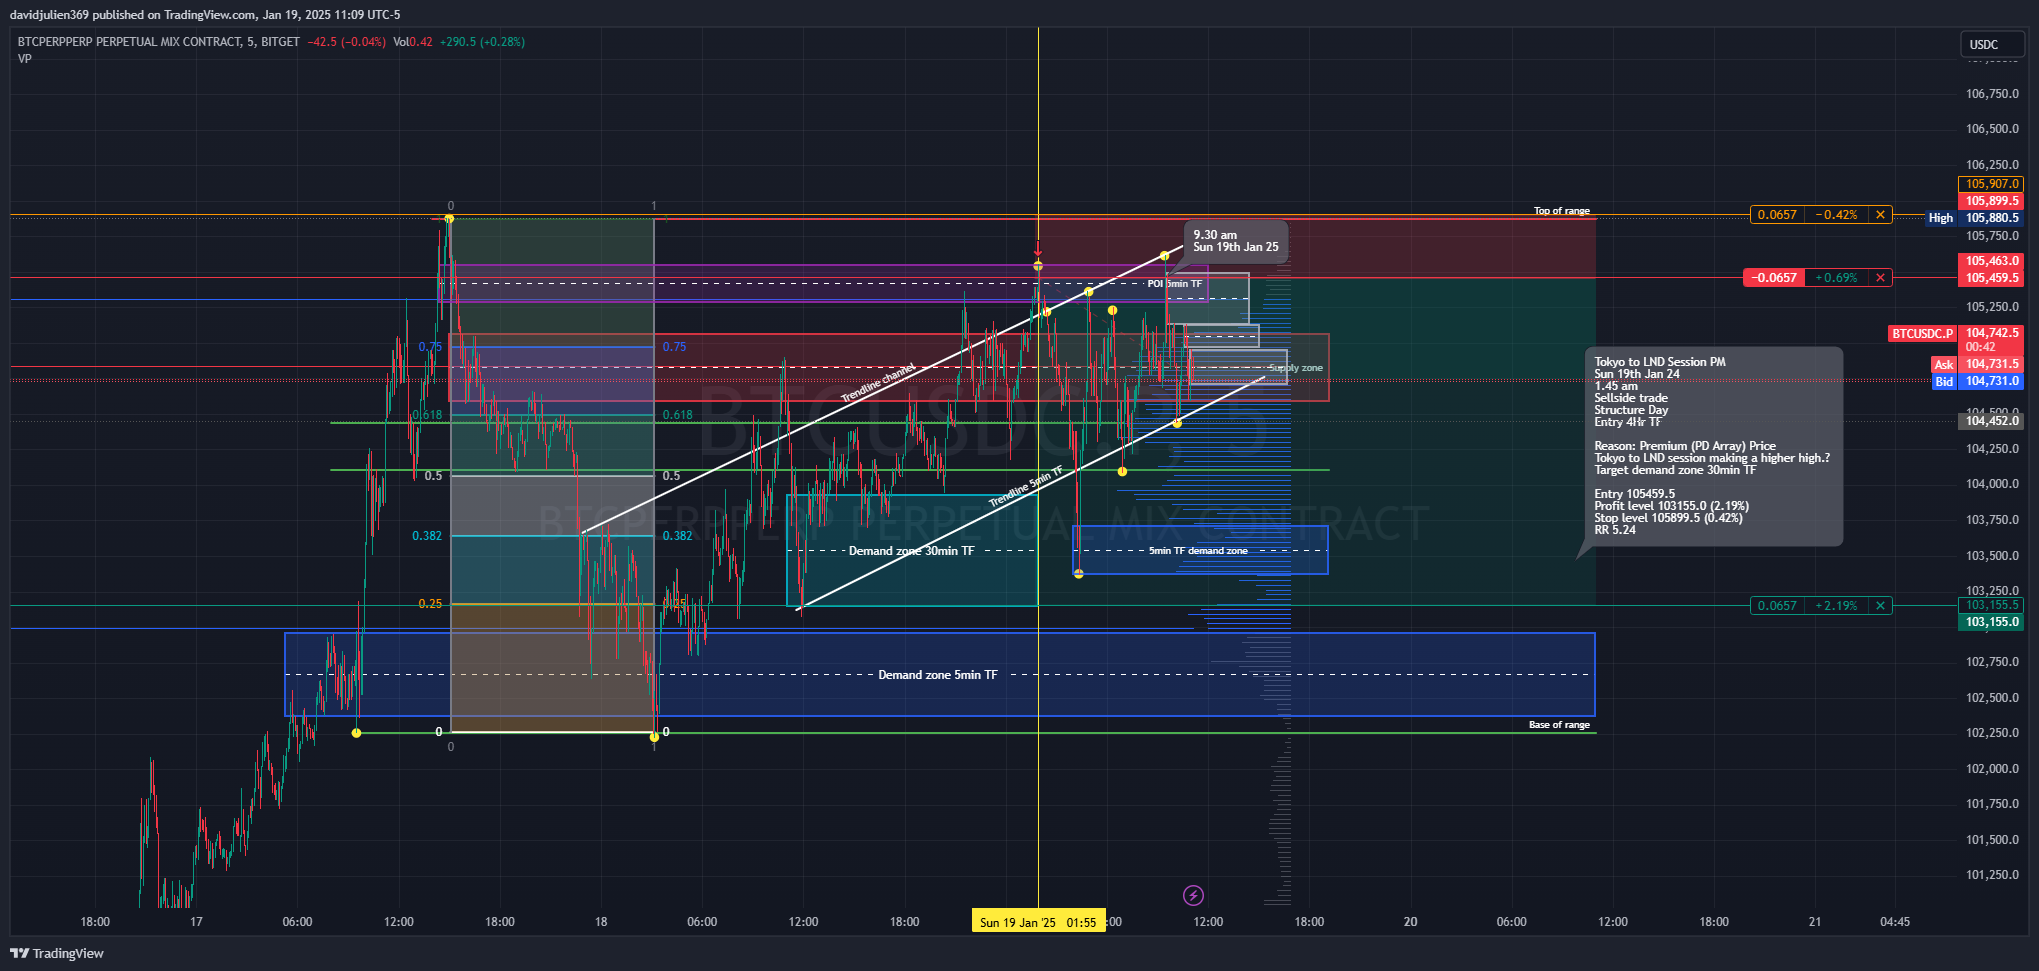Open the 9.30 am Sun 19th Jan 25 callout
This screenshot has width=2039, height=971.
tap(1236, 241)
